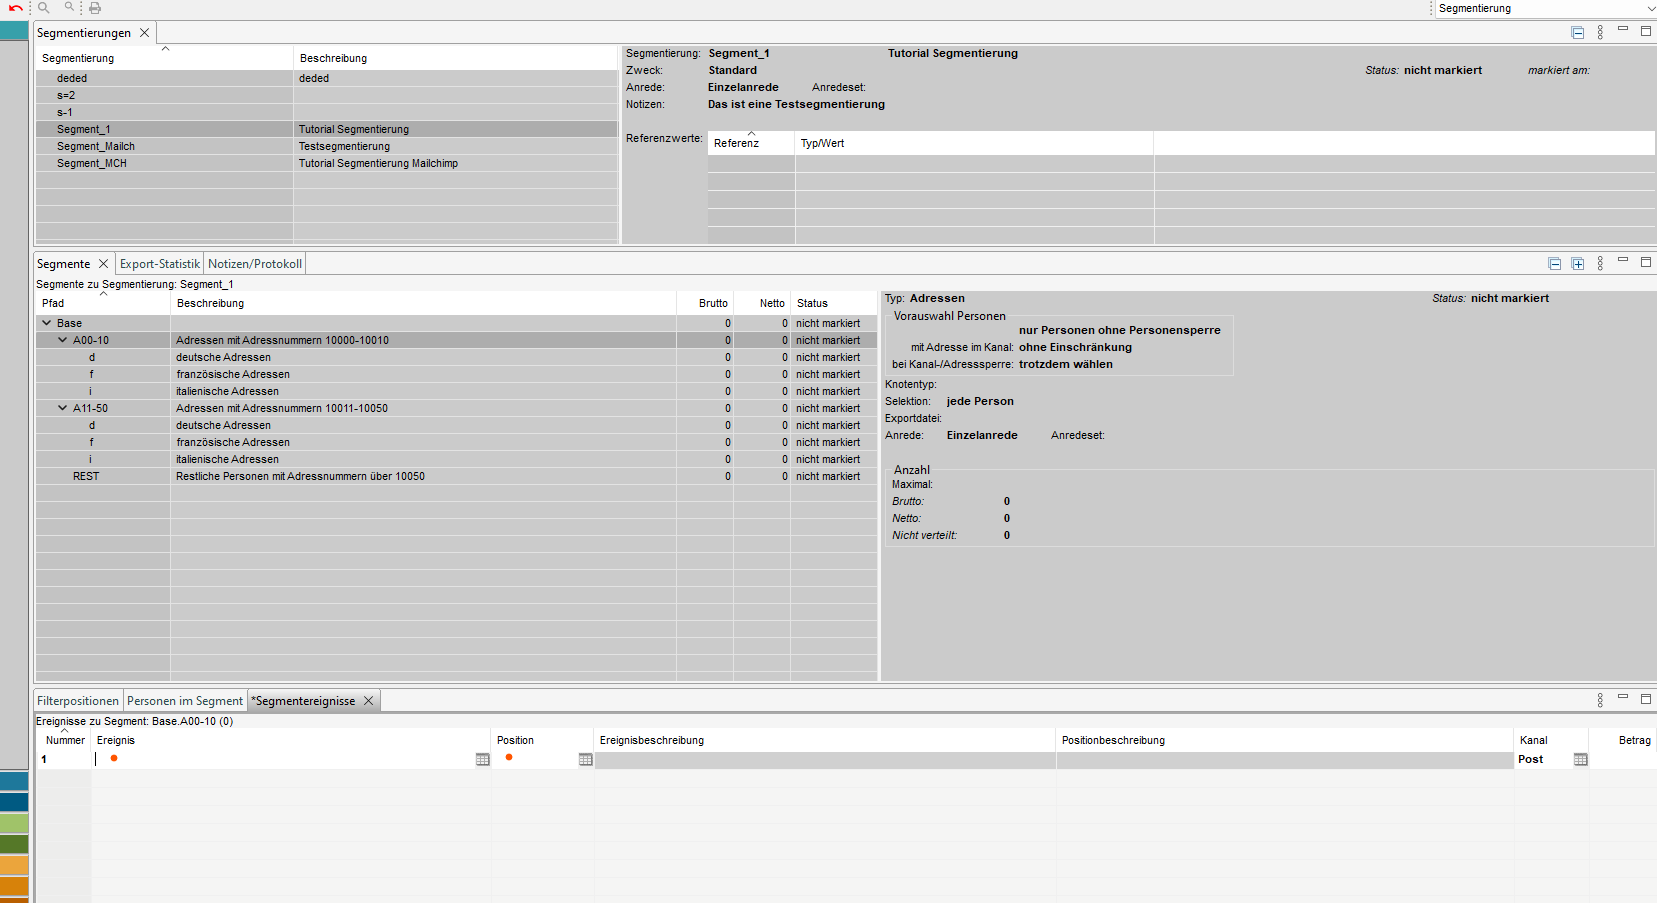This screenshot has height=903, width=1657.
Task: Open the Segmentierung perspective dropdown
Action: [1545, 9]
